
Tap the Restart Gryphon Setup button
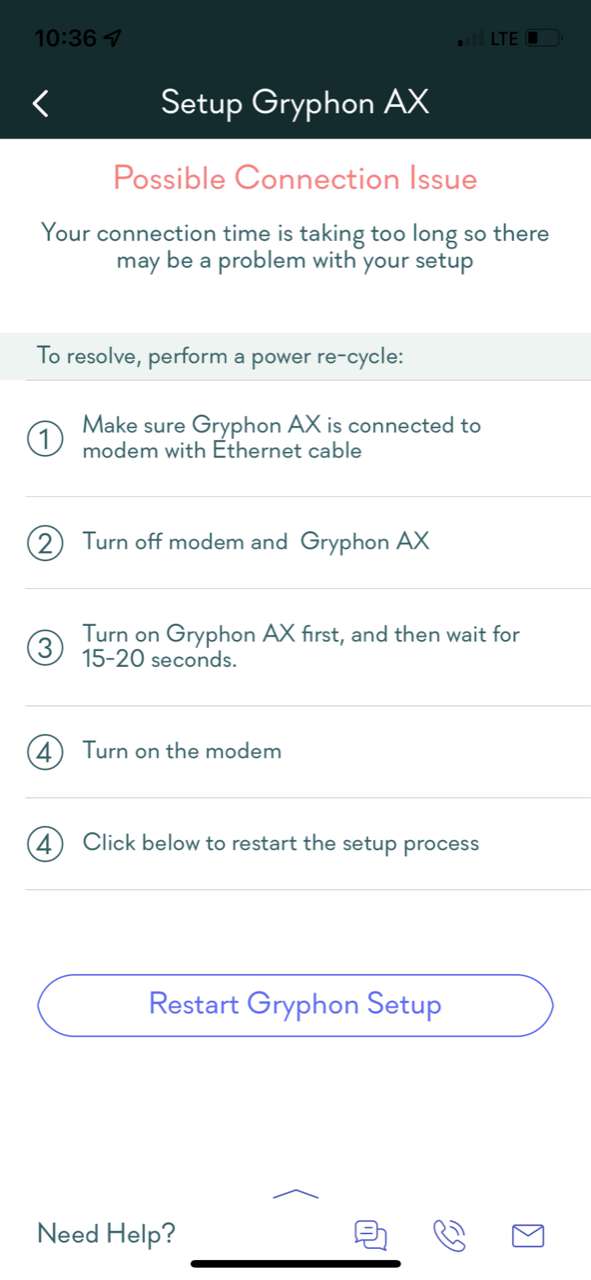tap(295, 1005)
